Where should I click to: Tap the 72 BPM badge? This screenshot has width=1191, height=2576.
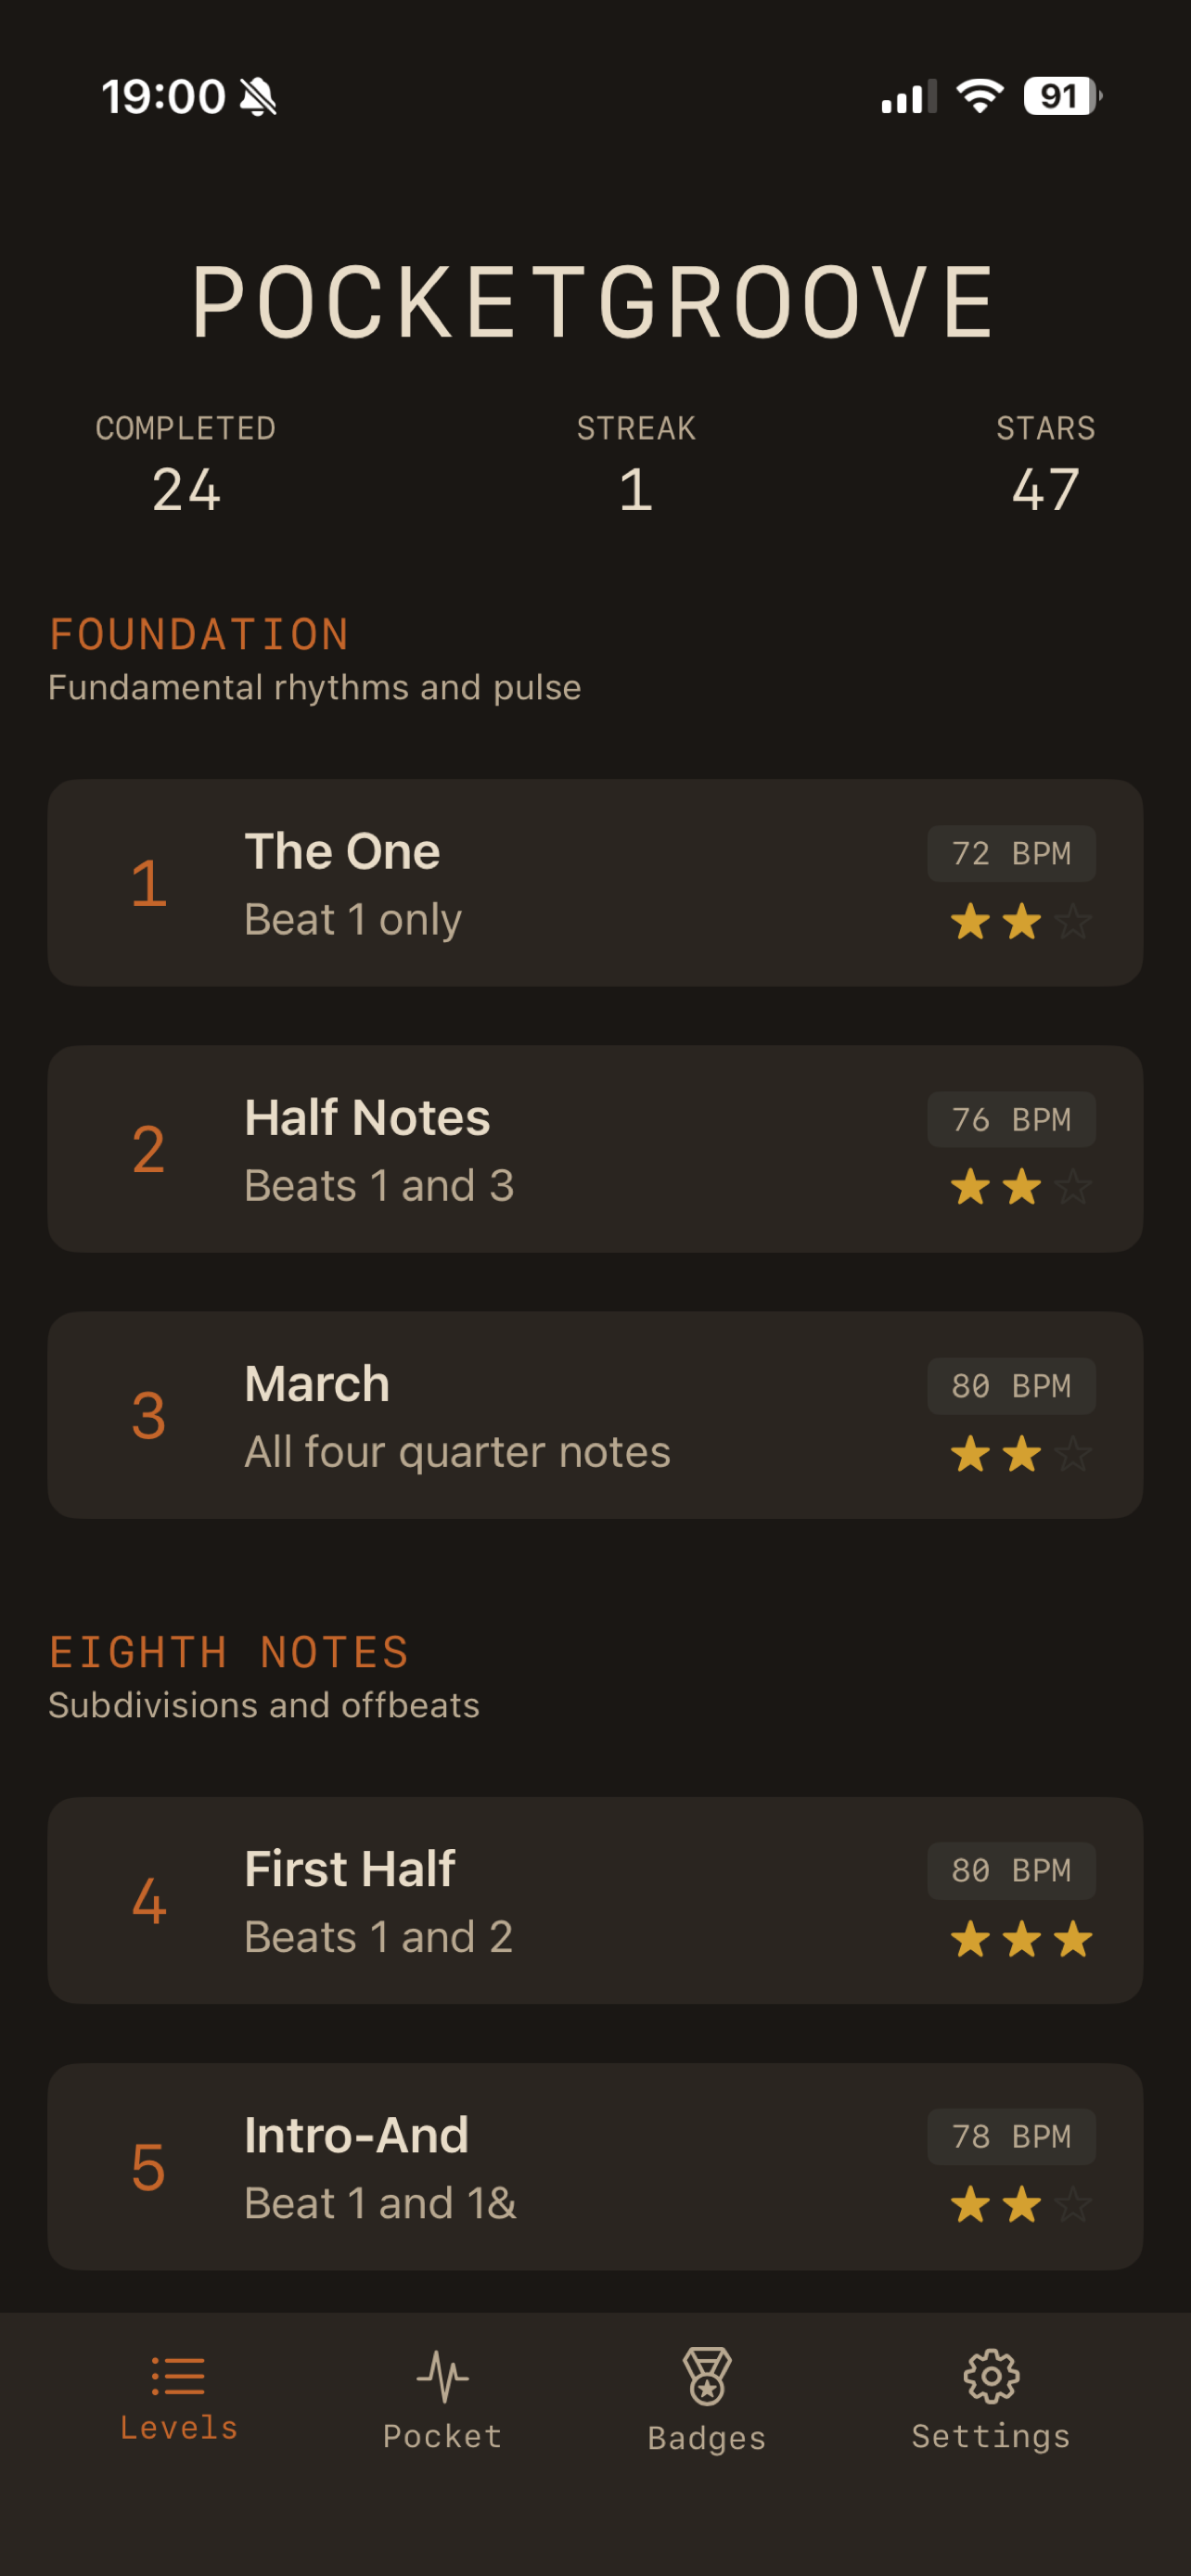(1011, 853)
